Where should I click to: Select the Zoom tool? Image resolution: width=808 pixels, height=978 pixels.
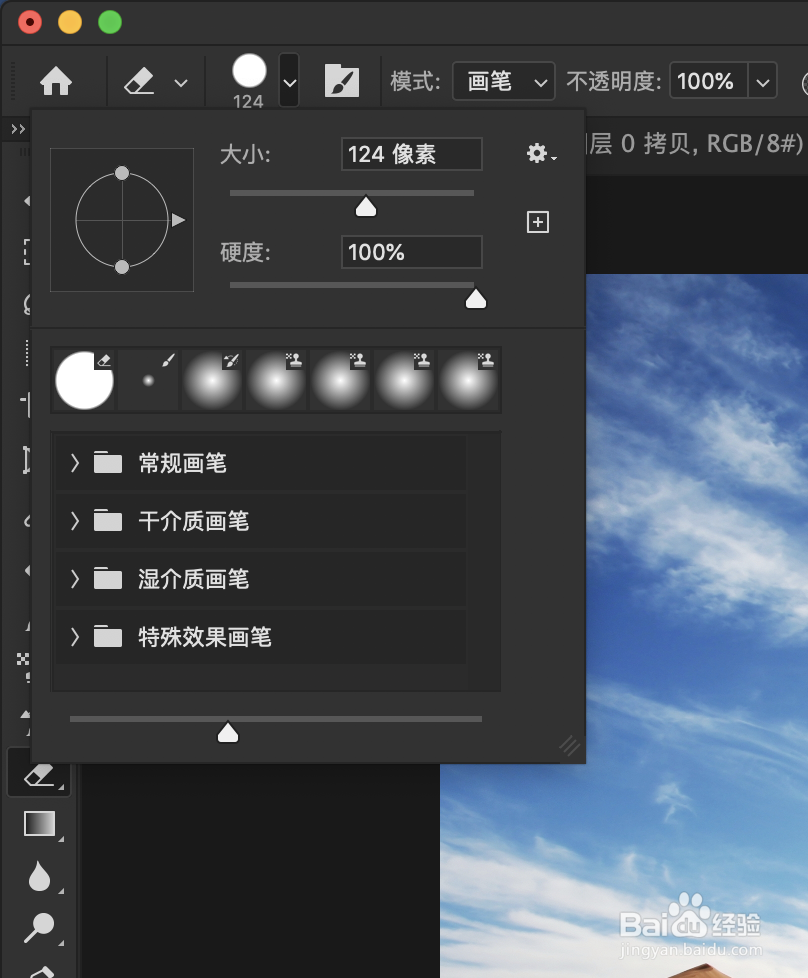point(38,925)
